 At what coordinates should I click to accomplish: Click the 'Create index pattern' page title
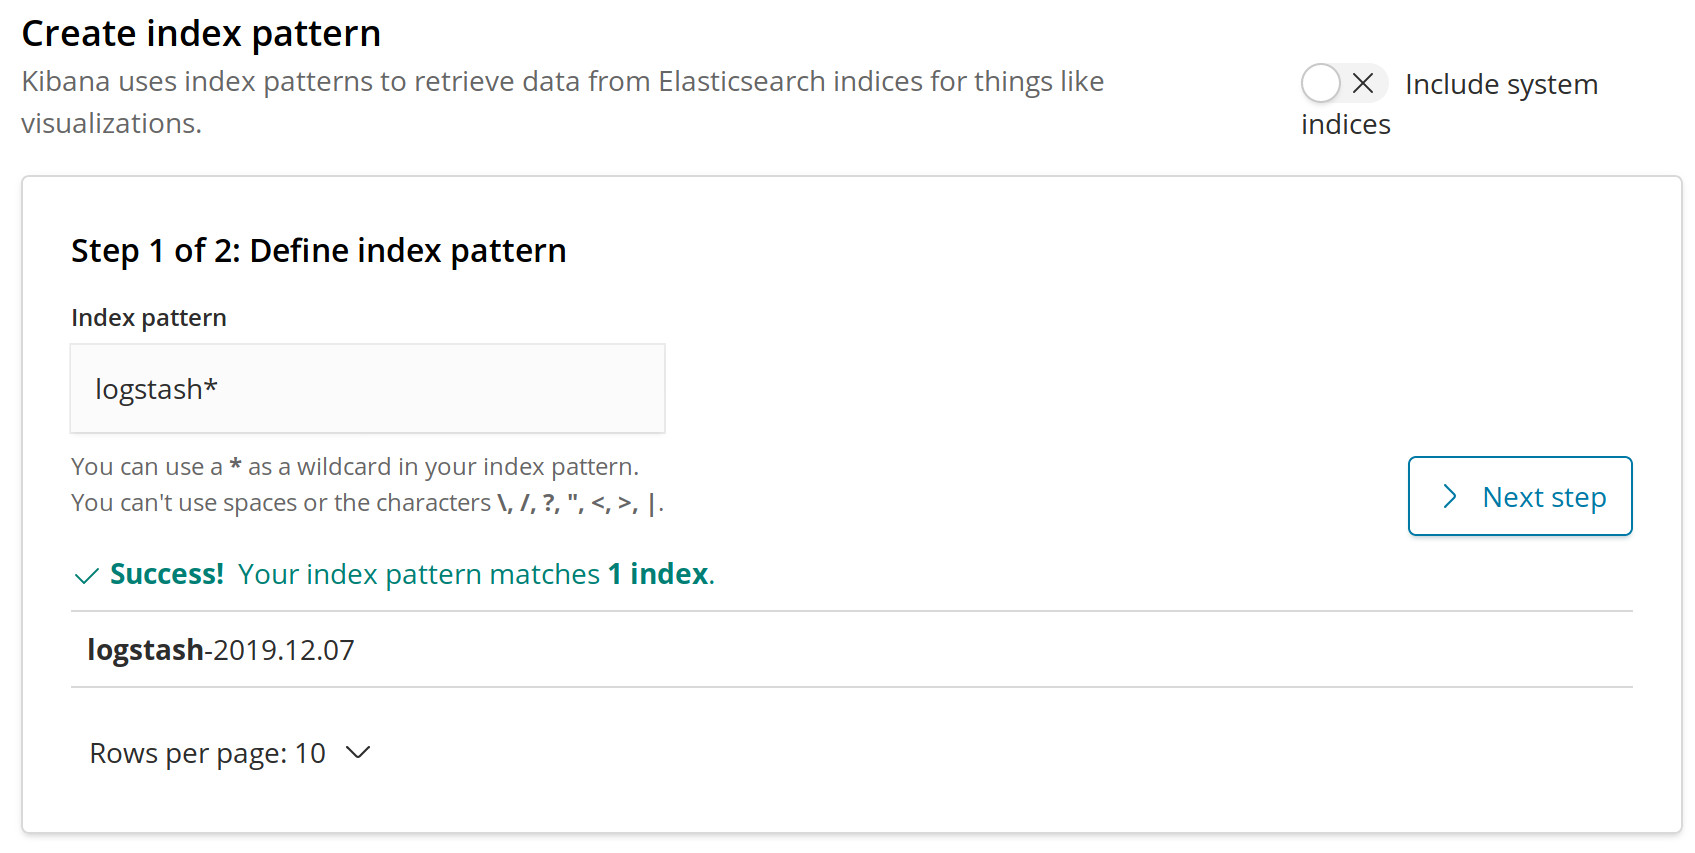pyautogui.click(x=201, y=34)
